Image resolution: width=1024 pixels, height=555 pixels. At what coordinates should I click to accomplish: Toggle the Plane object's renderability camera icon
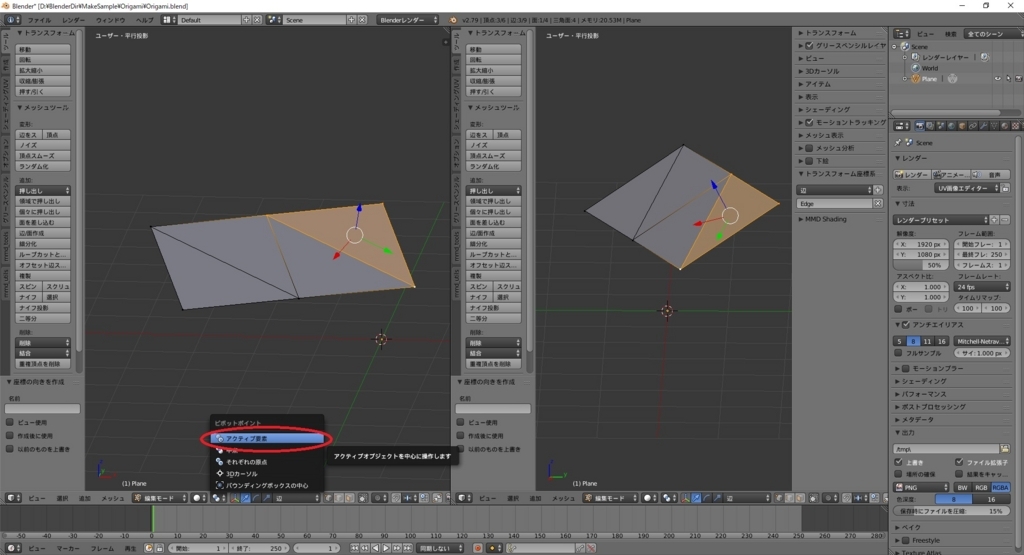click(x=1018, y=79)
